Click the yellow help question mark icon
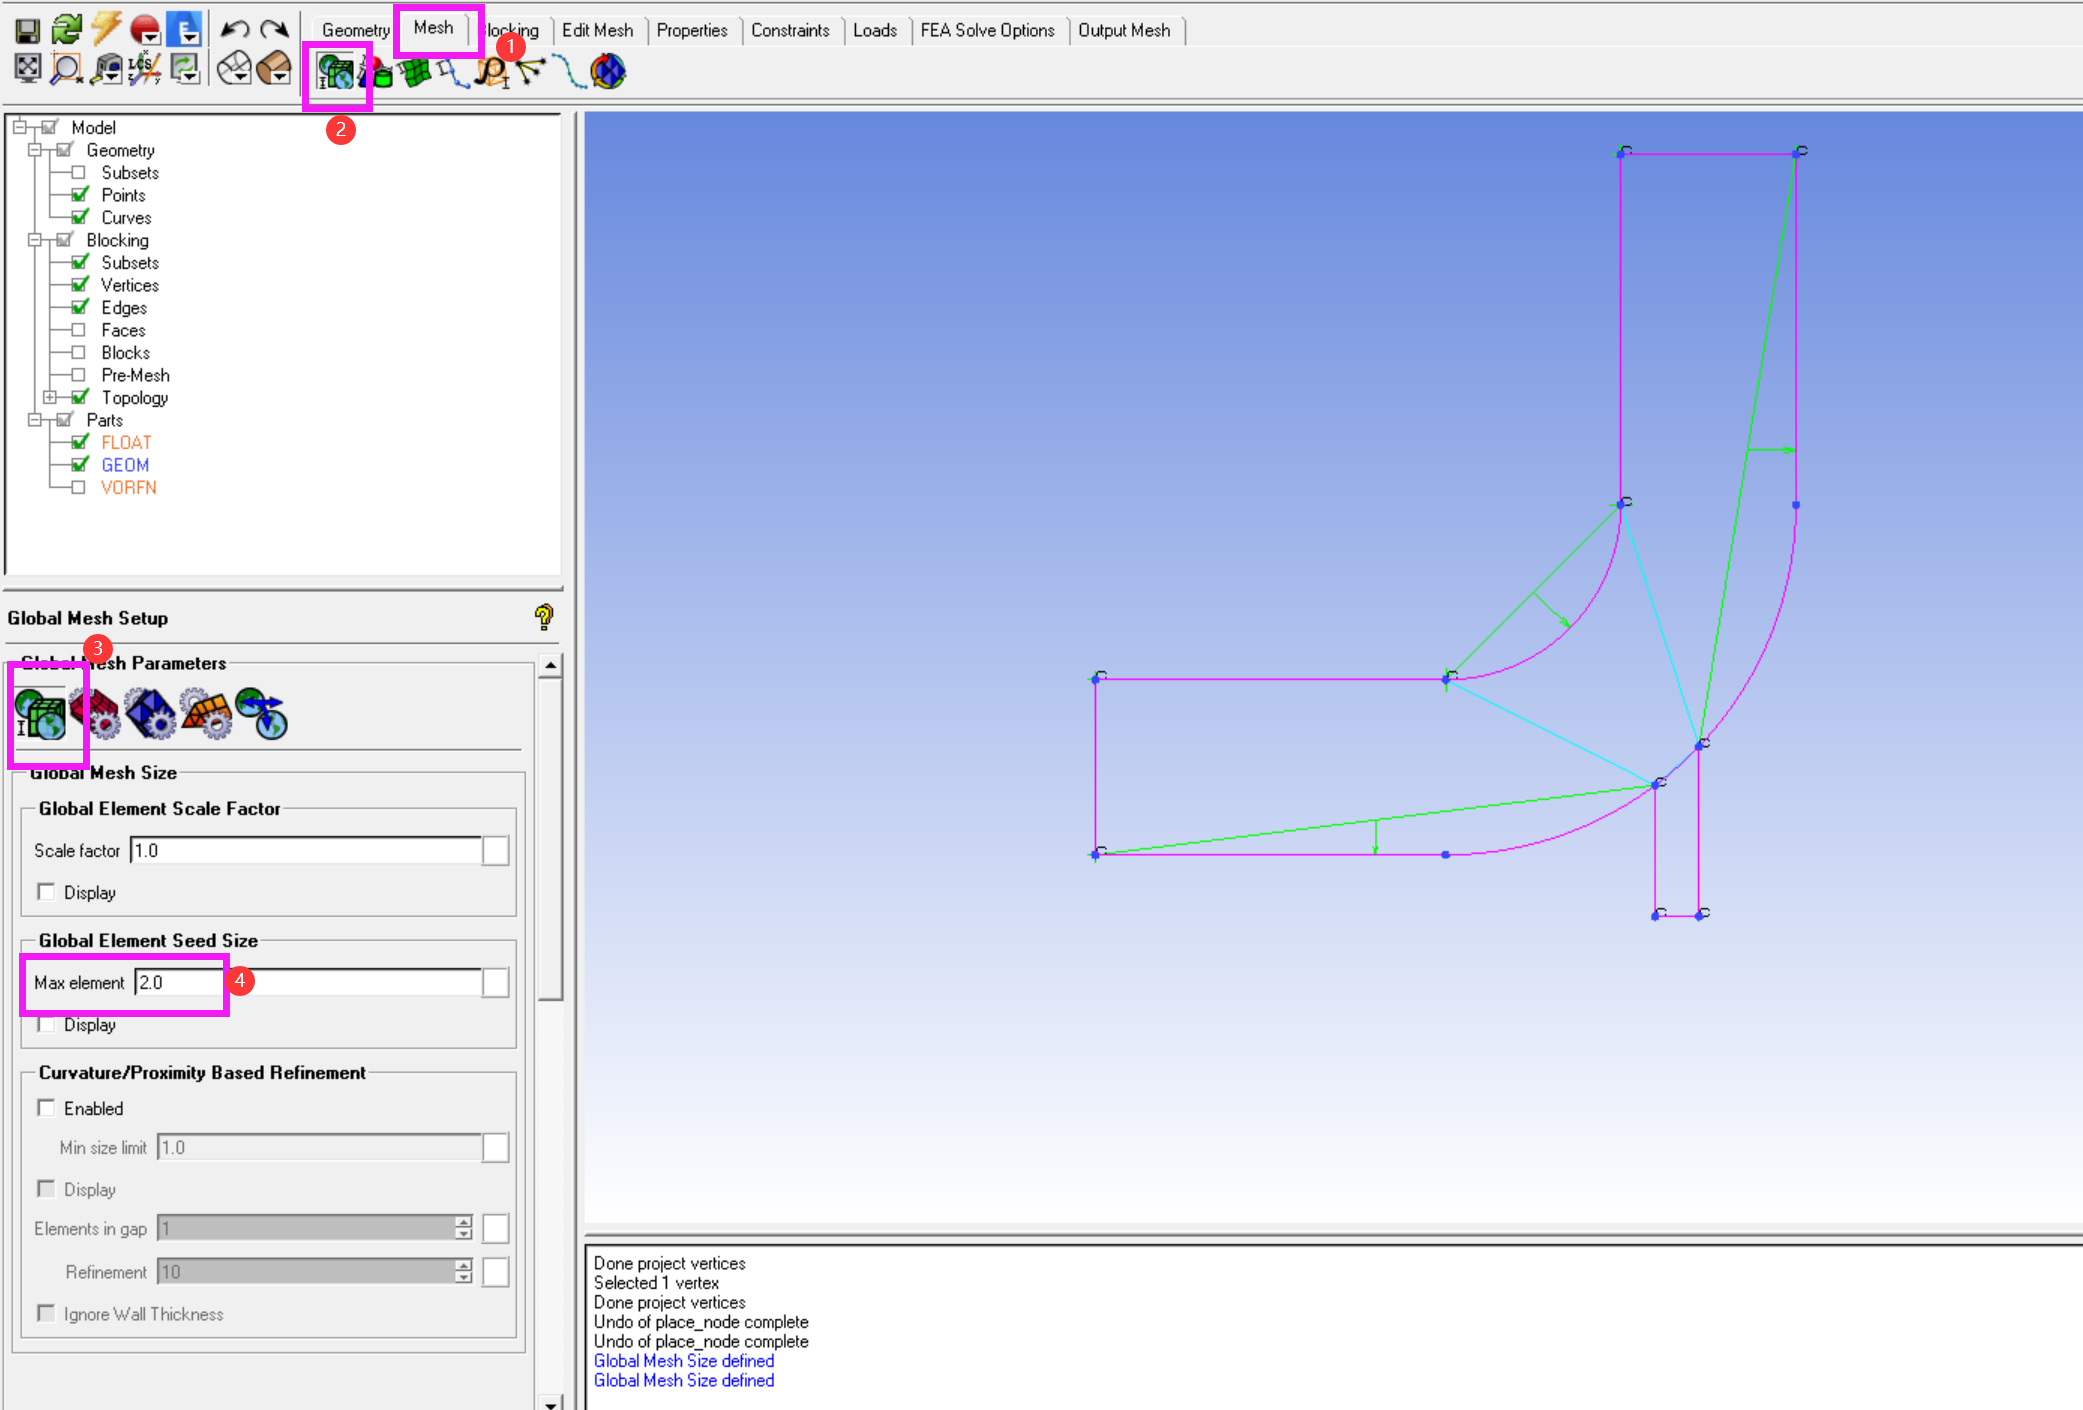The width and height of the screenshot is (2083, 1410). click(543, 617)
